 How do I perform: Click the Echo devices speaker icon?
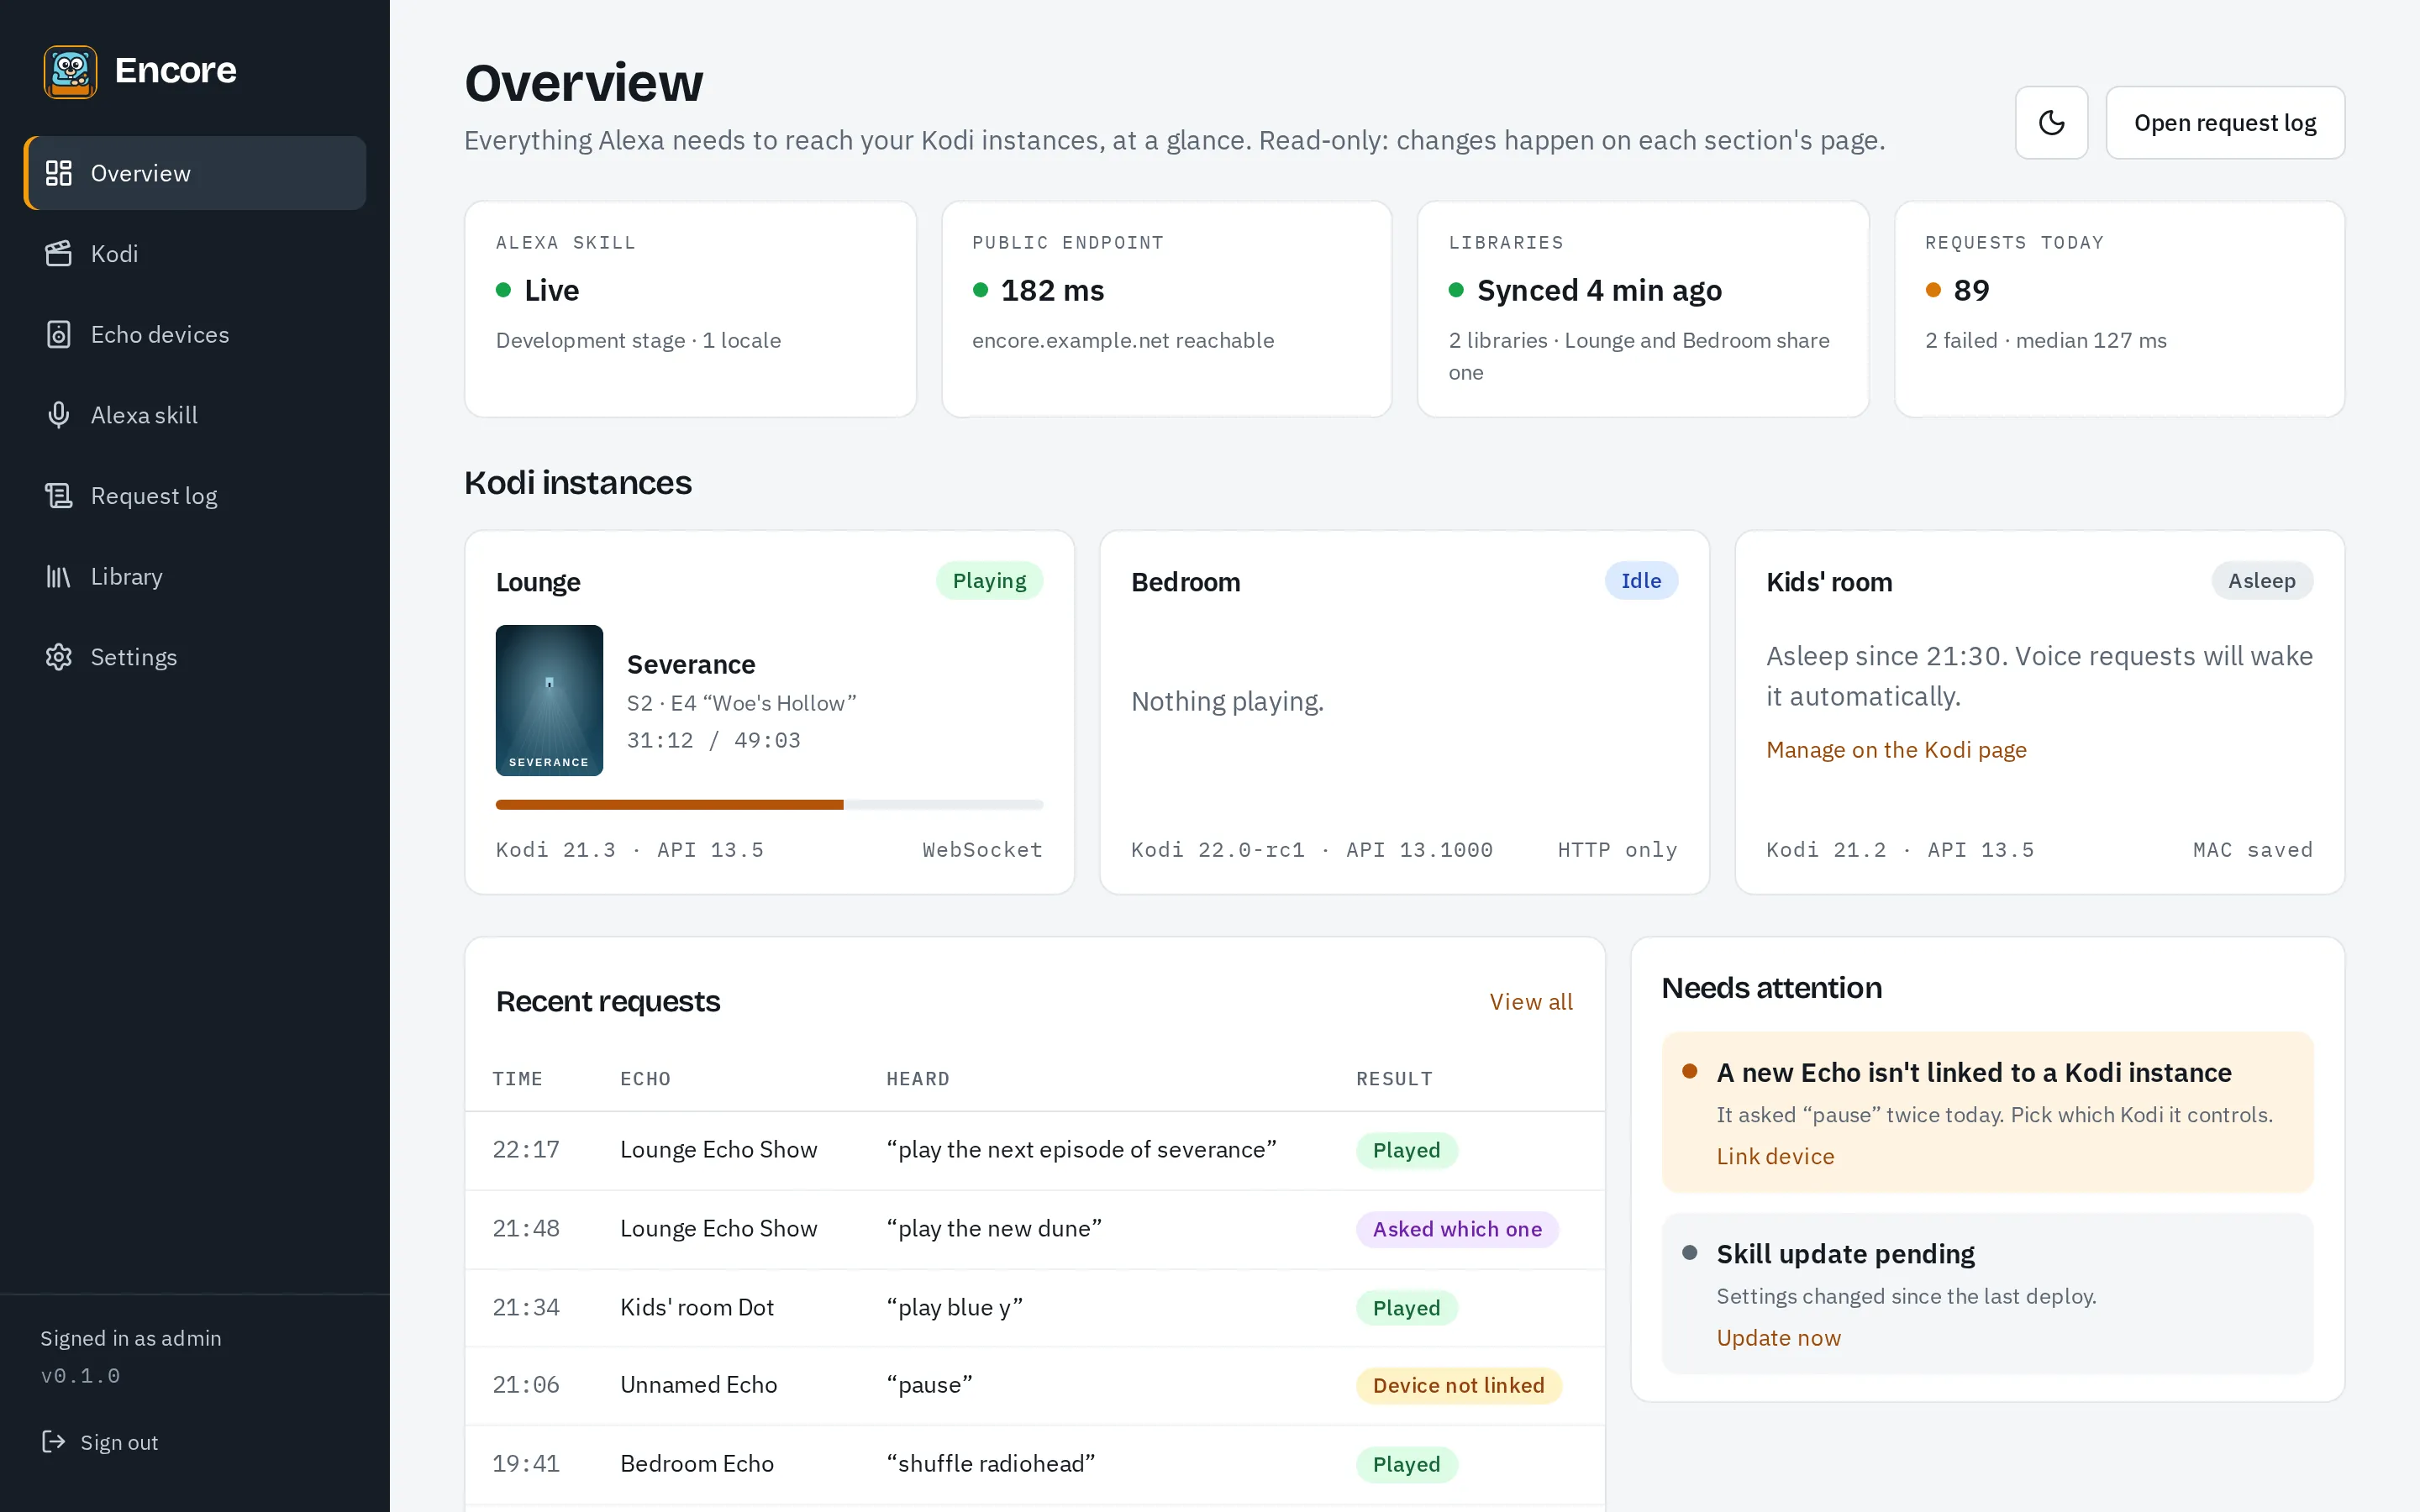point(58,335)
